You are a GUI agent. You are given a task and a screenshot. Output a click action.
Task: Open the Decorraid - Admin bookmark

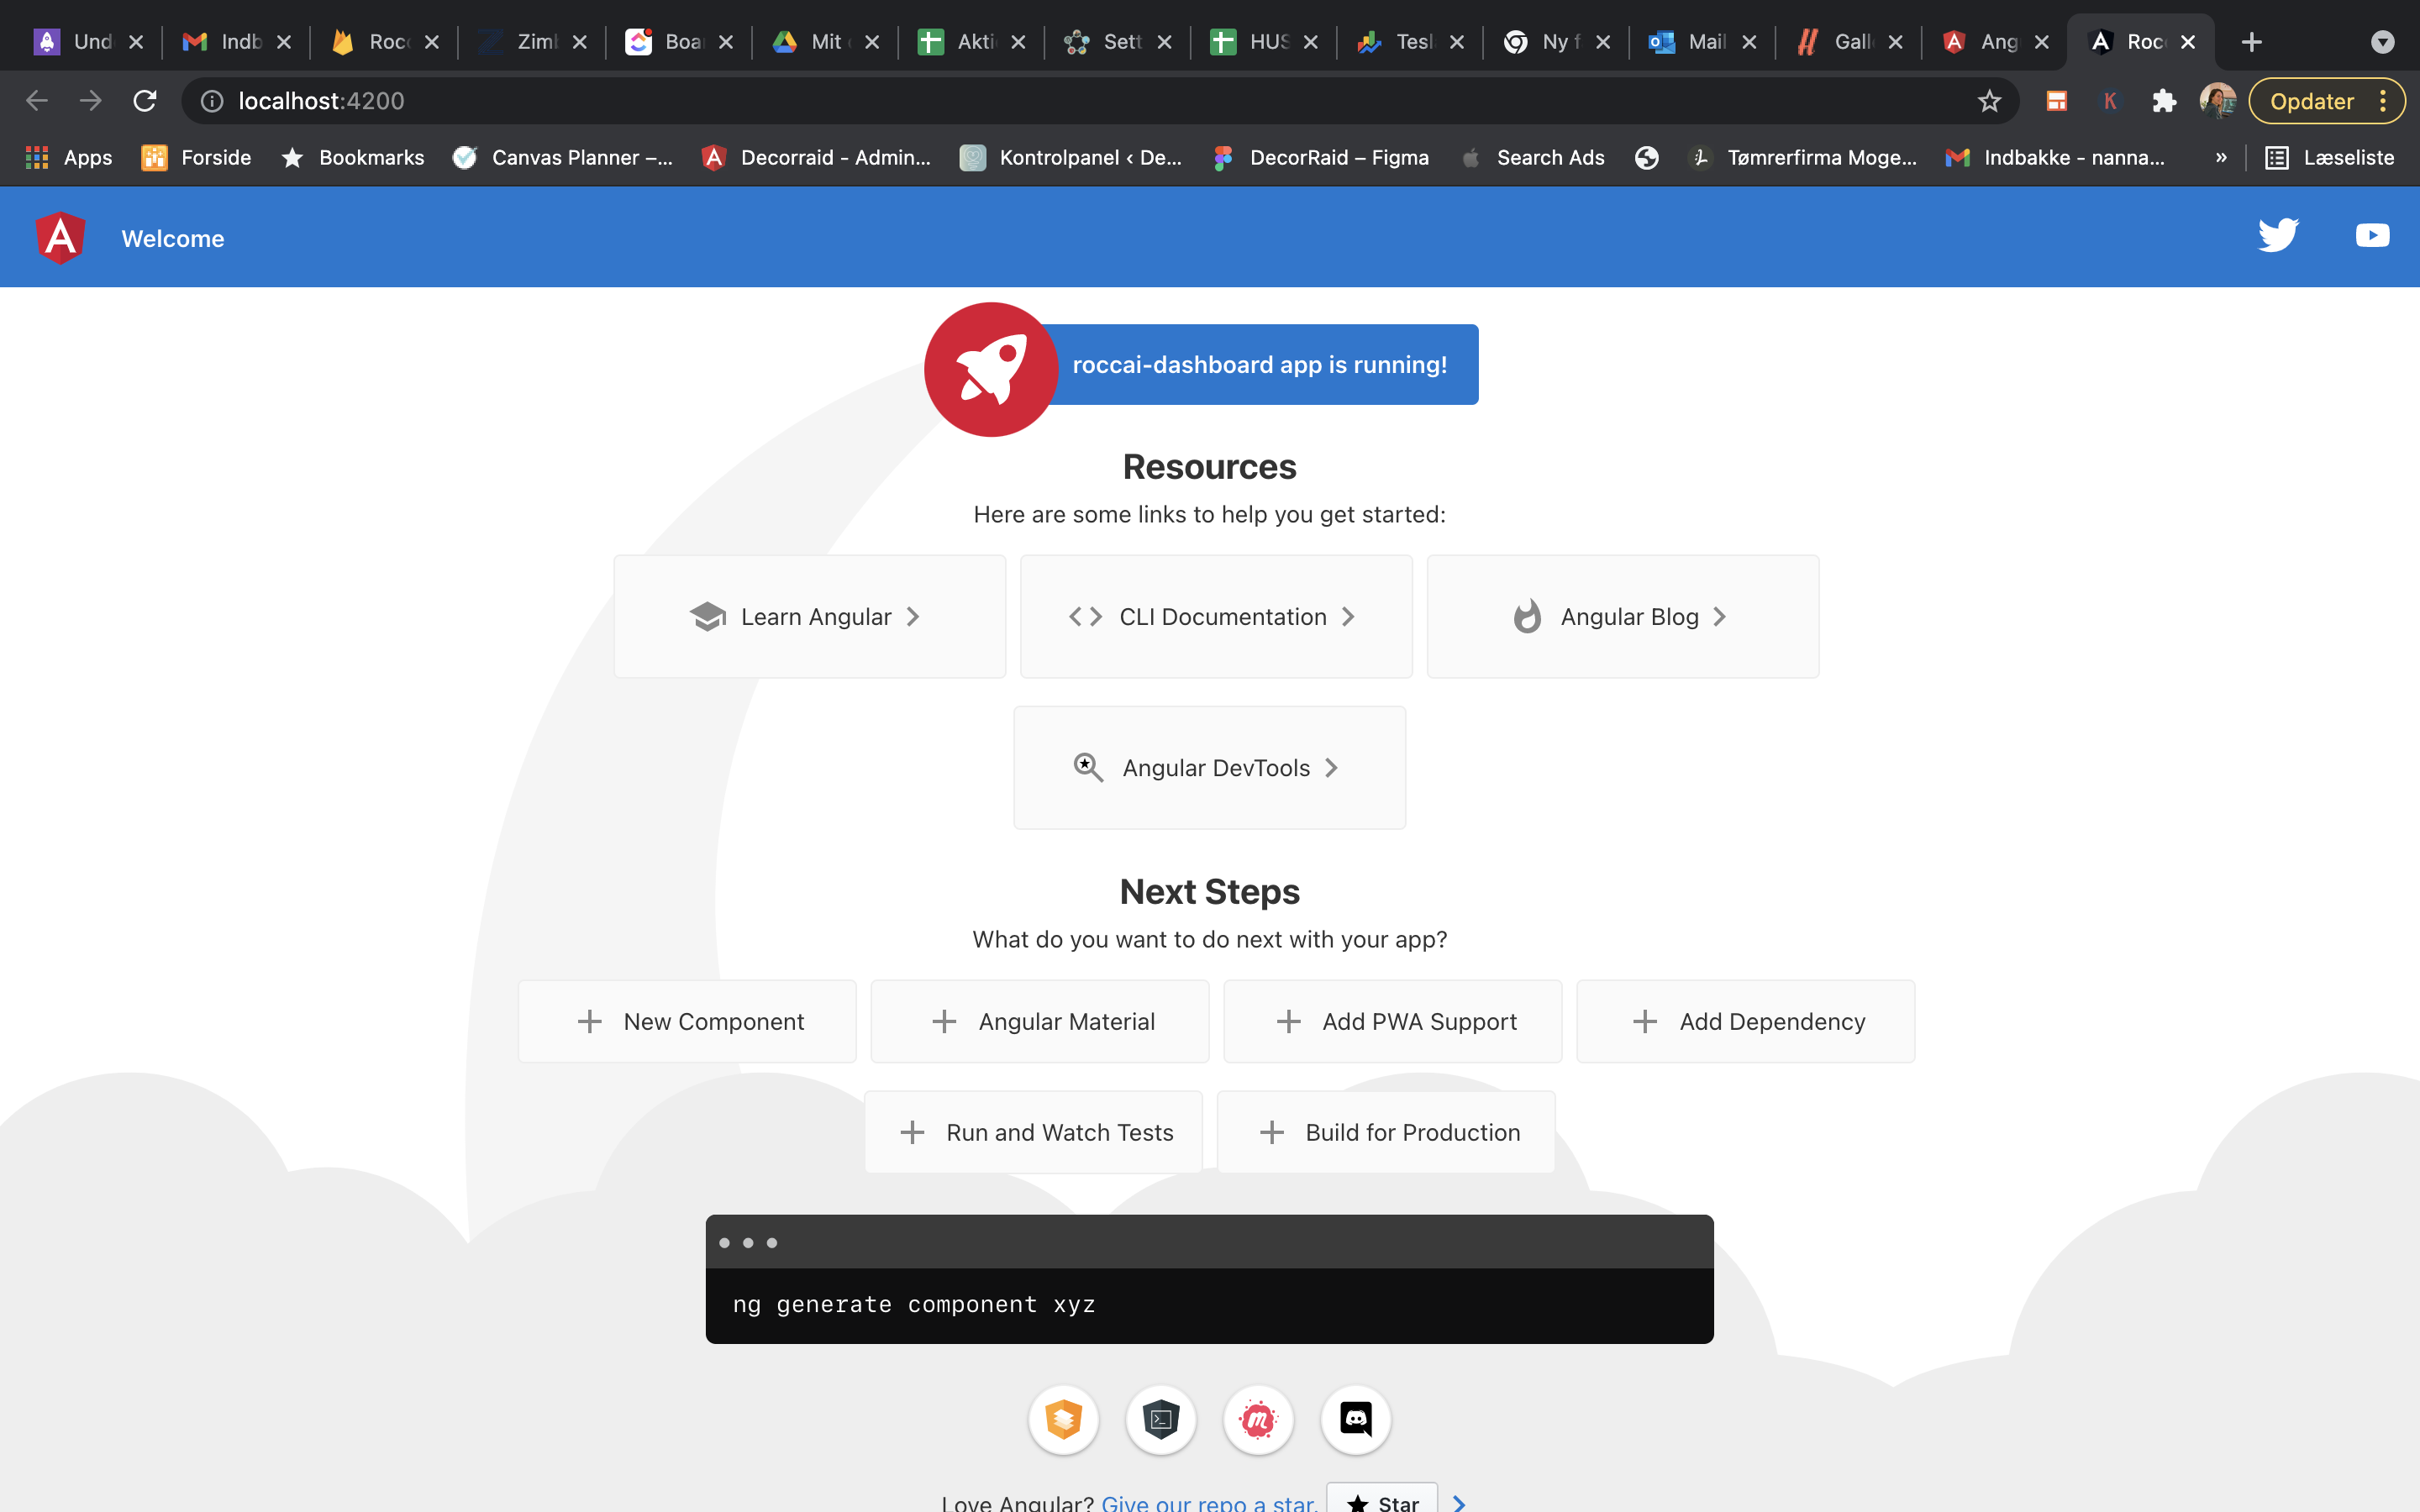816,157
